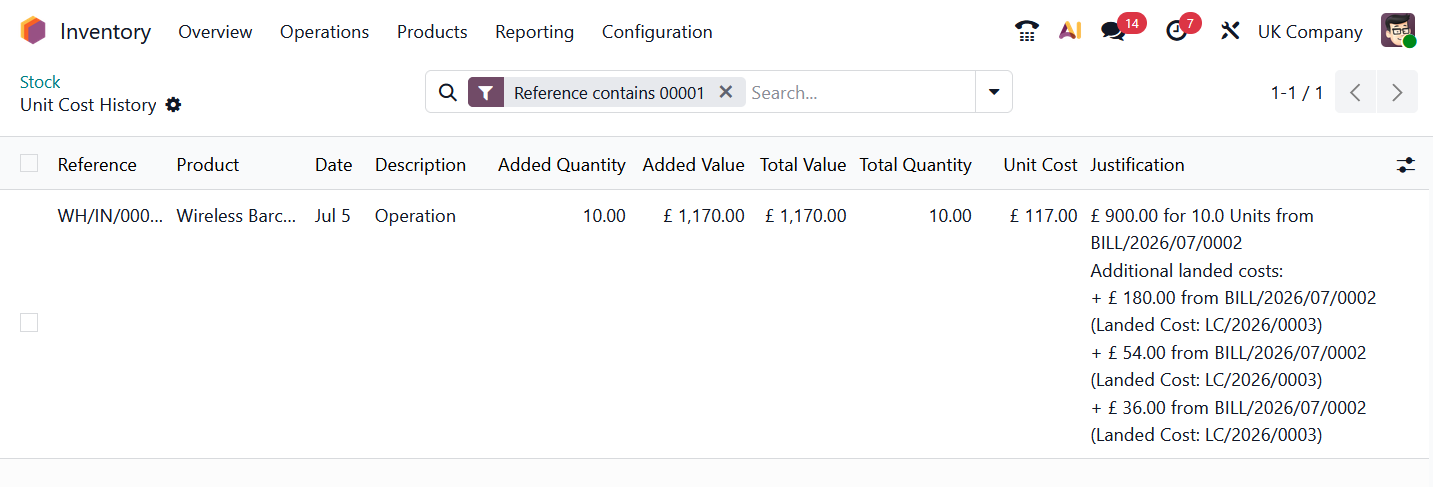This screenshot has height=487, width=1433.
Task: Go to previous page arrow
Action: tap(1356, 92)
